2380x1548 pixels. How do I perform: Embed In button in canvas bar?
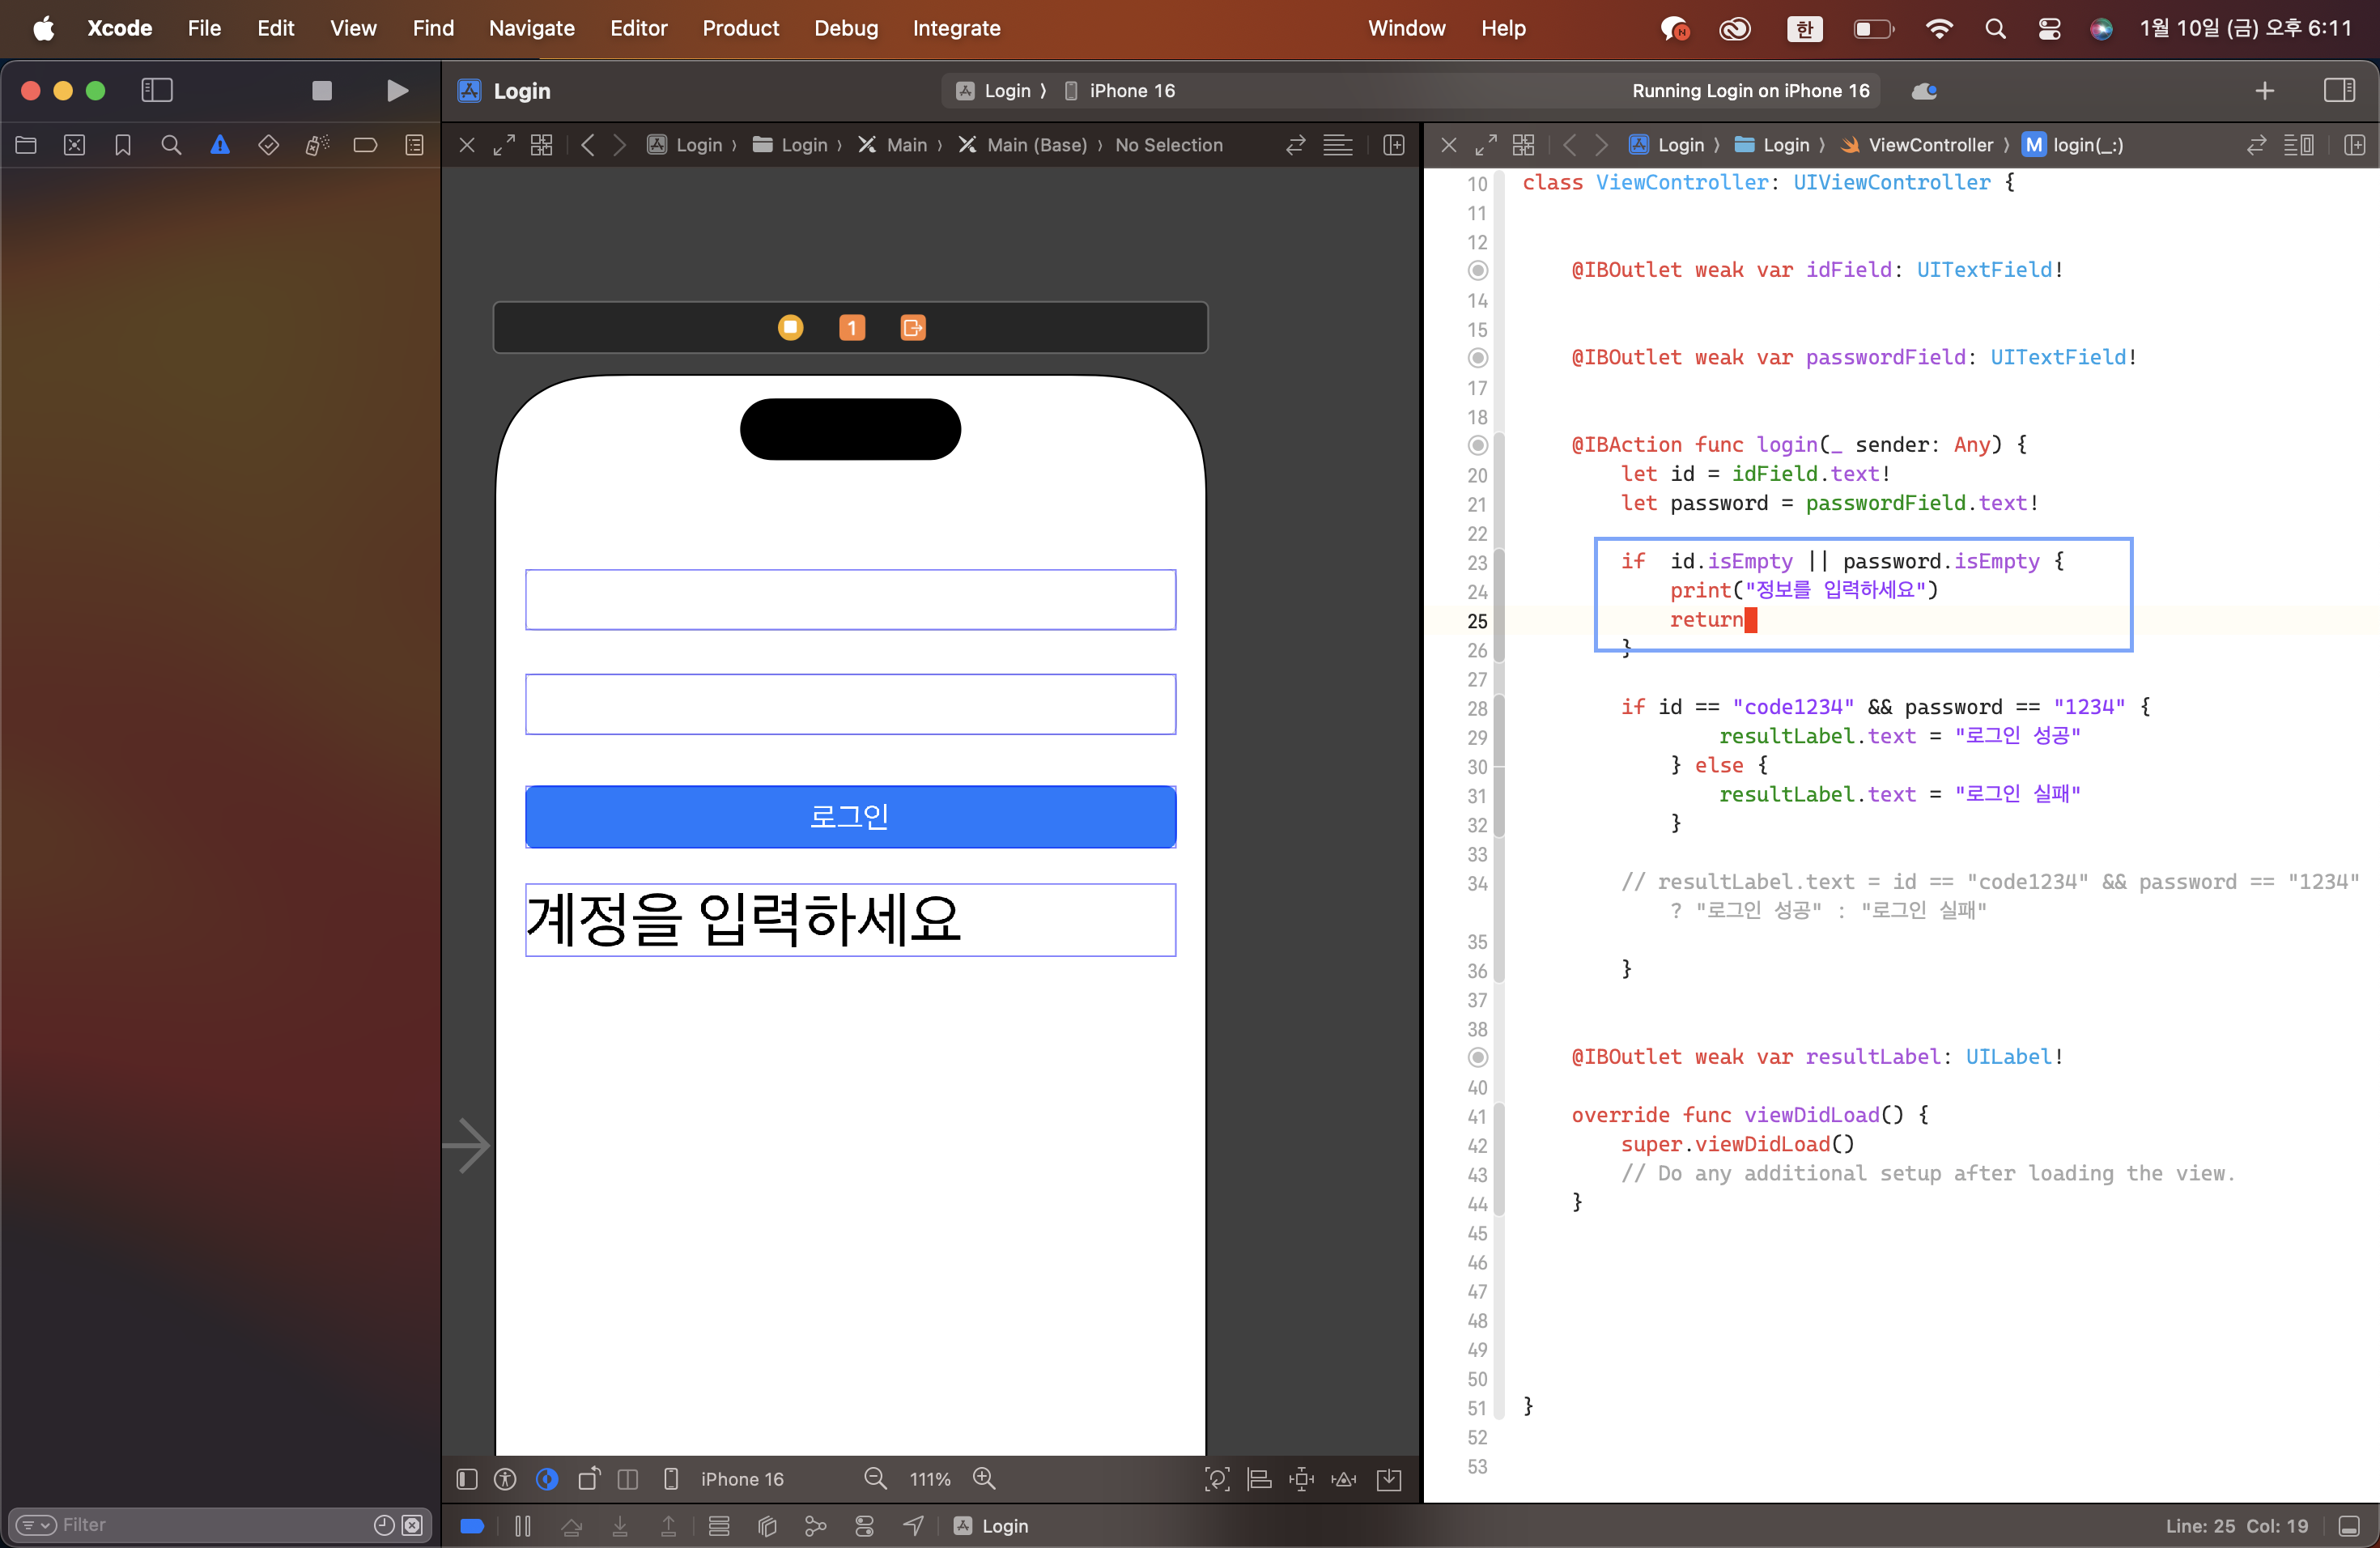click(1389, 1479)
